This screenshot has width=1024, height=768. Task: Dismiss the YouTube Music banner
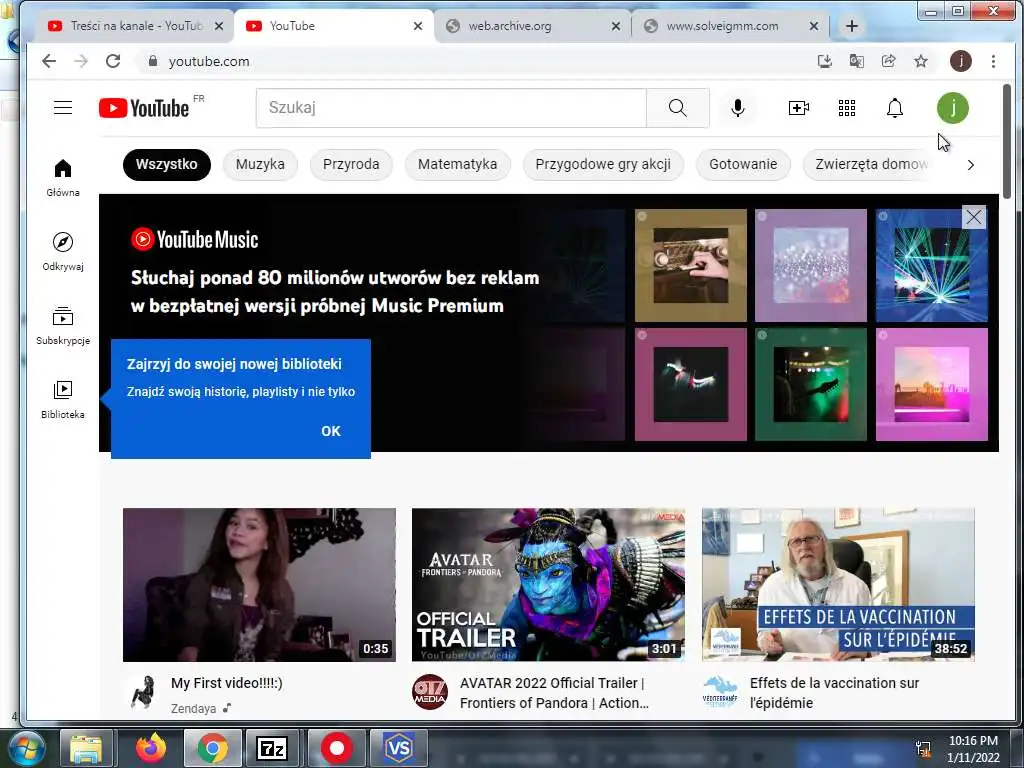tap(974, 217)
